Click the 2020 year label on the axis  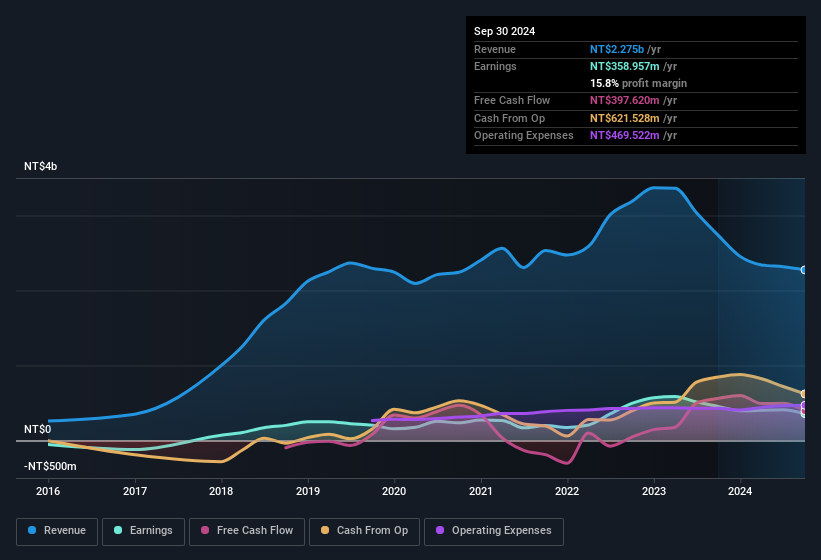coord(394,491)
